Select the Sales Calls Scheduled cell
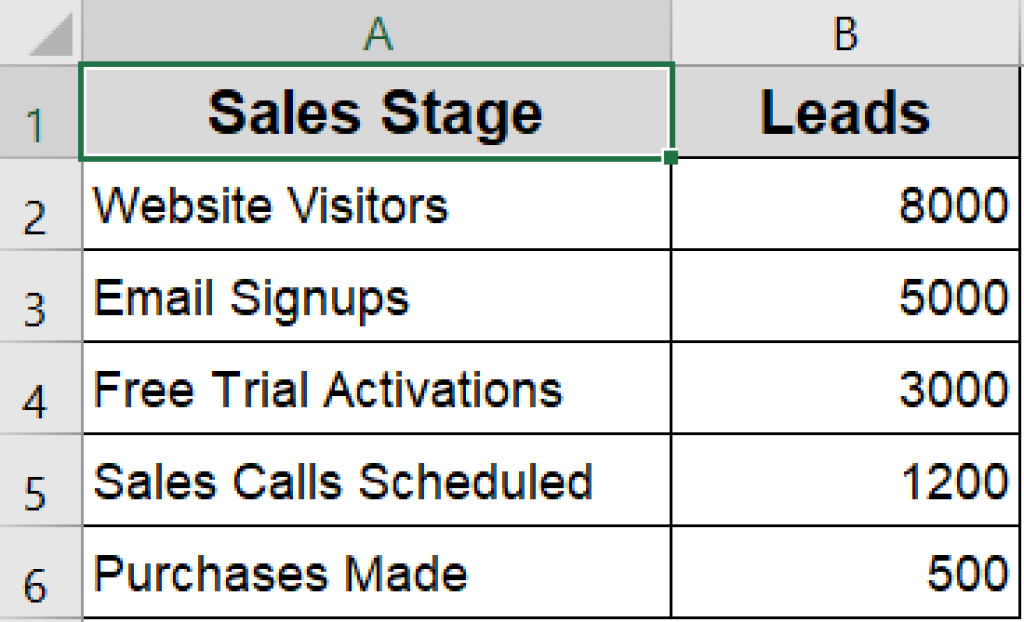Image resolution: width=1024 pixels, height=622 pixels. click(x=376, y=480)
